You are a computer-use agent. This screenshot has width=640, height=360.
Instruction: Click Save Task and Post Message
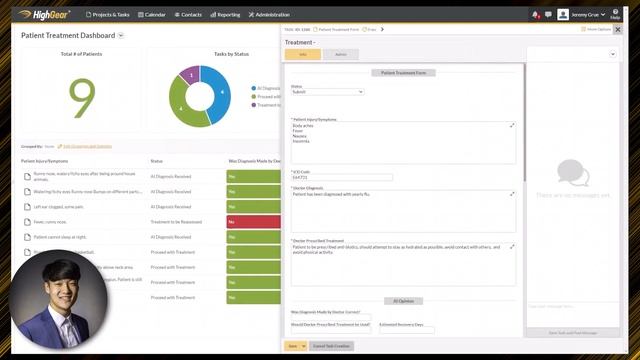(x=573, y=333)
